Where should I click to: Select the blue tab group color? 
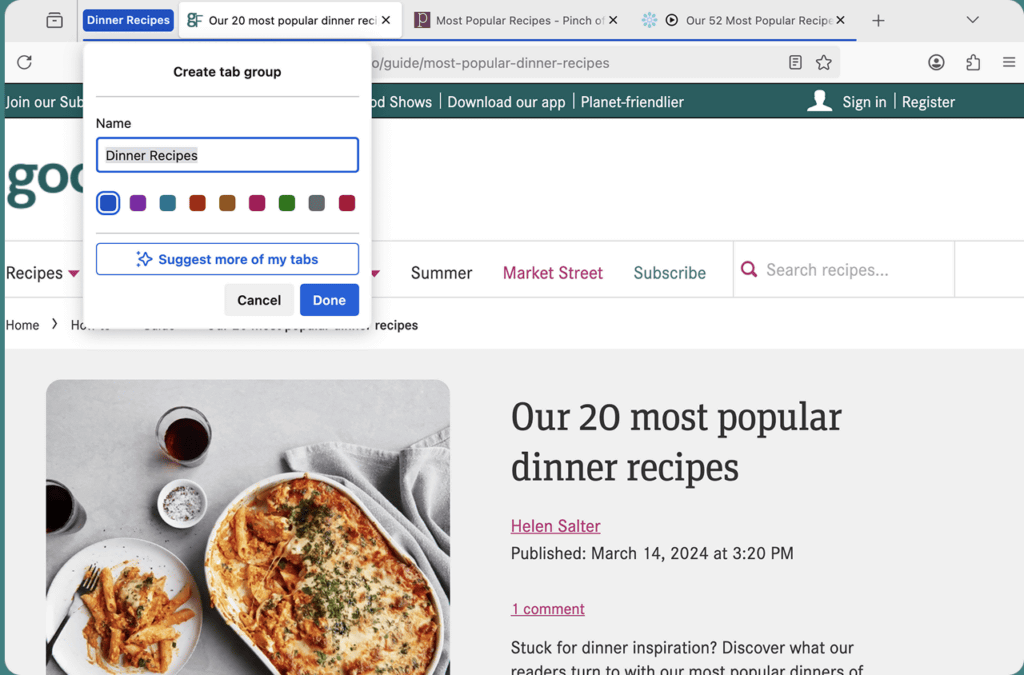point(108,203)
